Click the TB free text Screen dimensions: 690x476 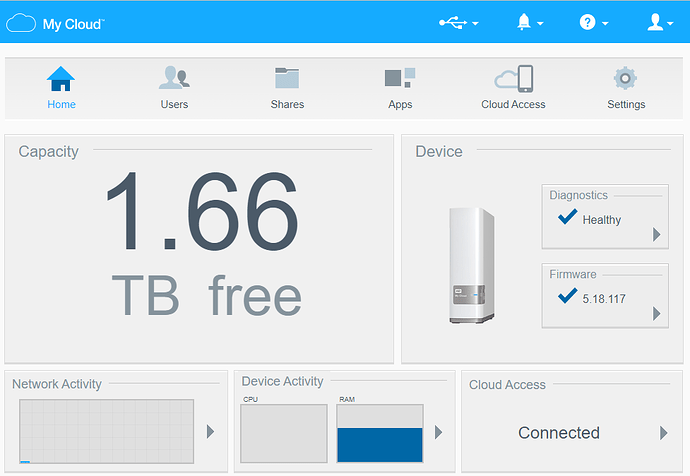point(206,295)
